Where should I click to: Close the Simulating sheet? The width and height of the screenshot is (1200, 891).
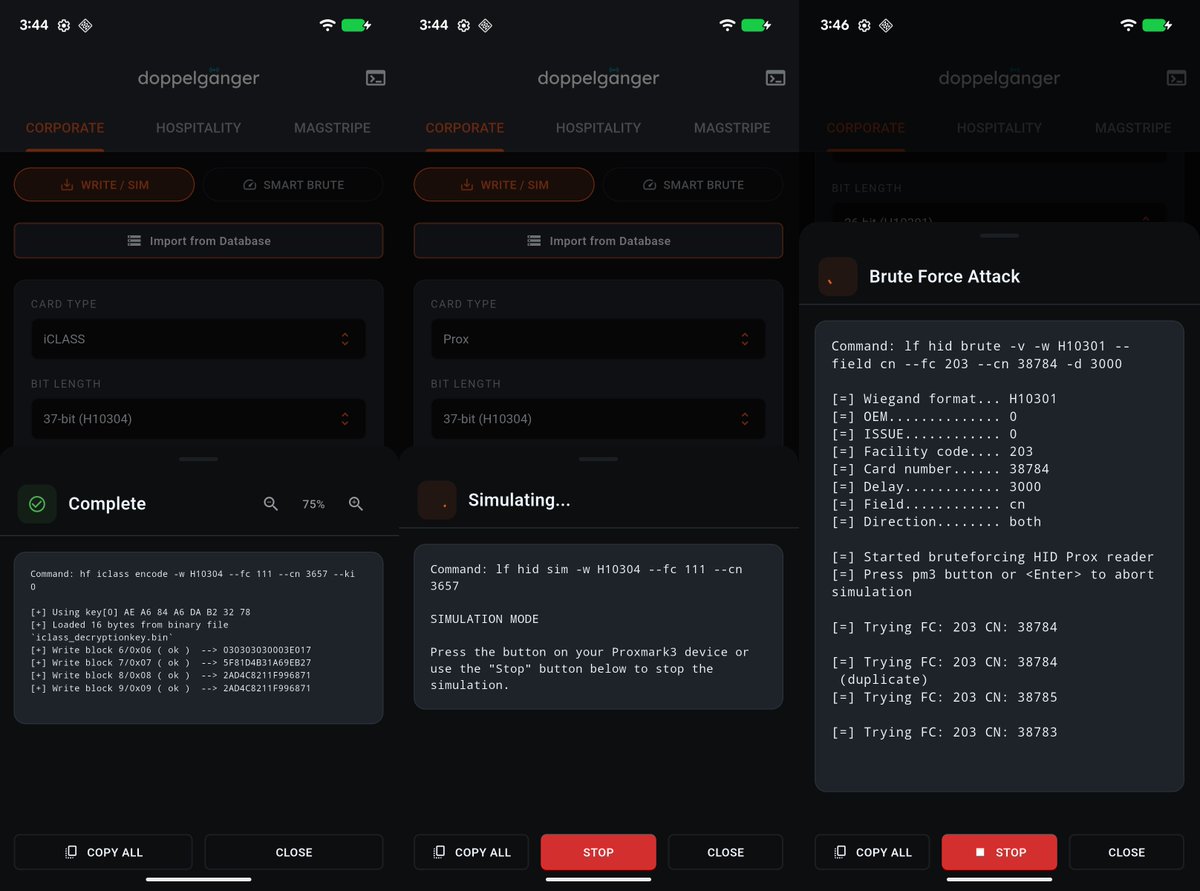coord(725,852)
